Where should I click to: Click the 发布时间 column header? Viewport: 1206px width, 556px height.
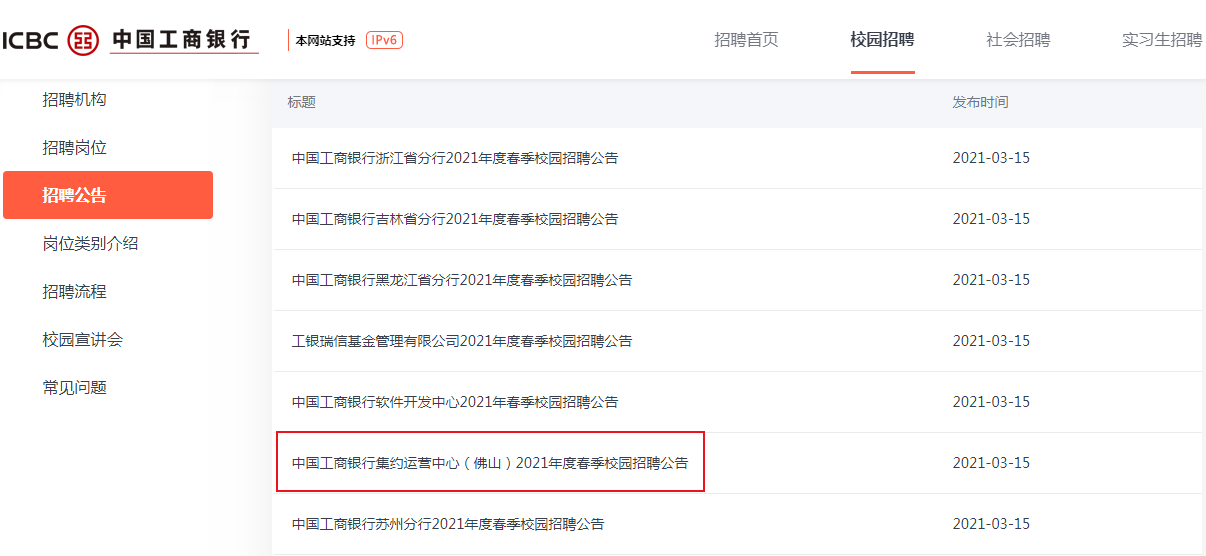[x=980, y=103]
